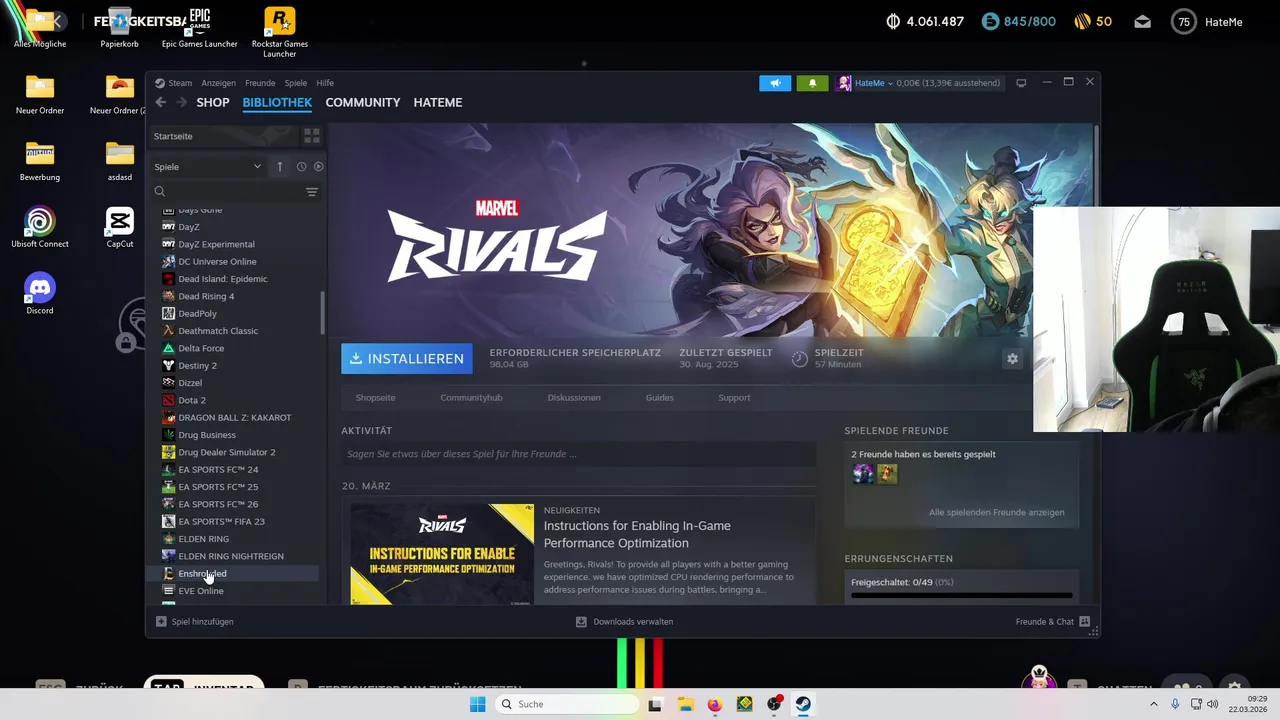The image size is (1280, 720).
Task: Switch to the SHOP tab
Action: click(213, 102)
